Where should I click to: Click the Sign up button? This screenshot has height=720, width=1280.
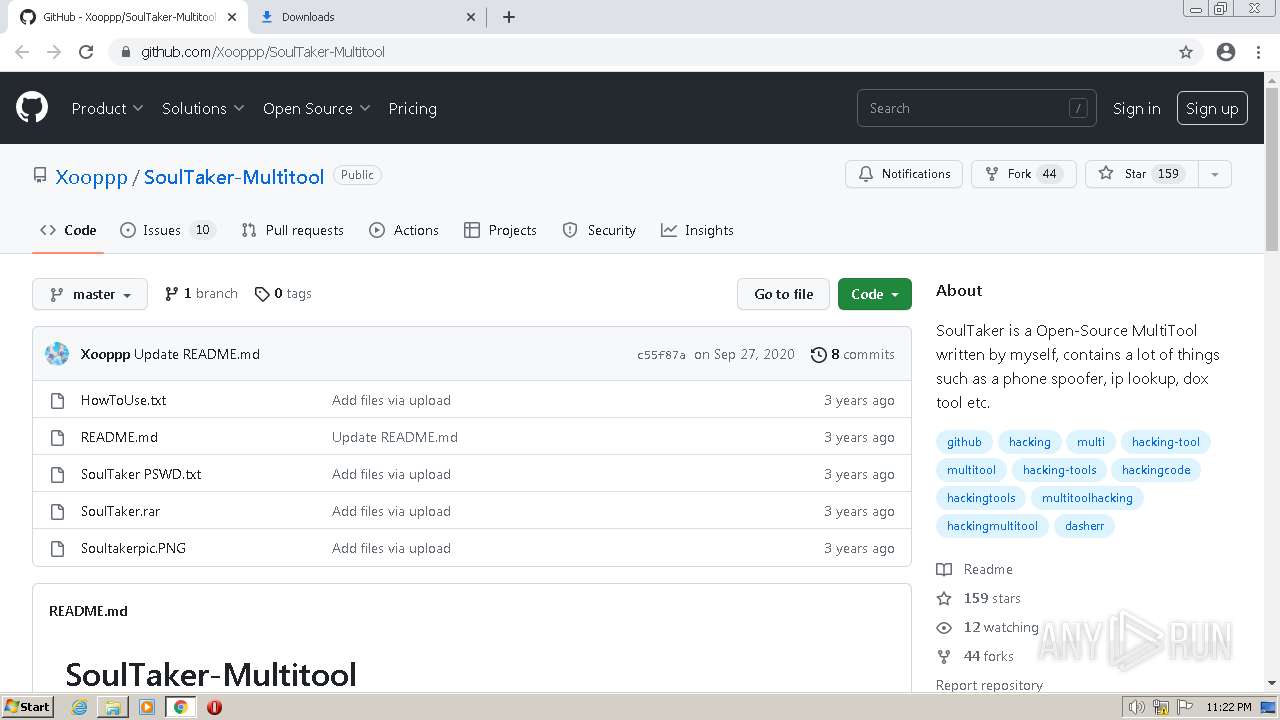[1212, 108]
